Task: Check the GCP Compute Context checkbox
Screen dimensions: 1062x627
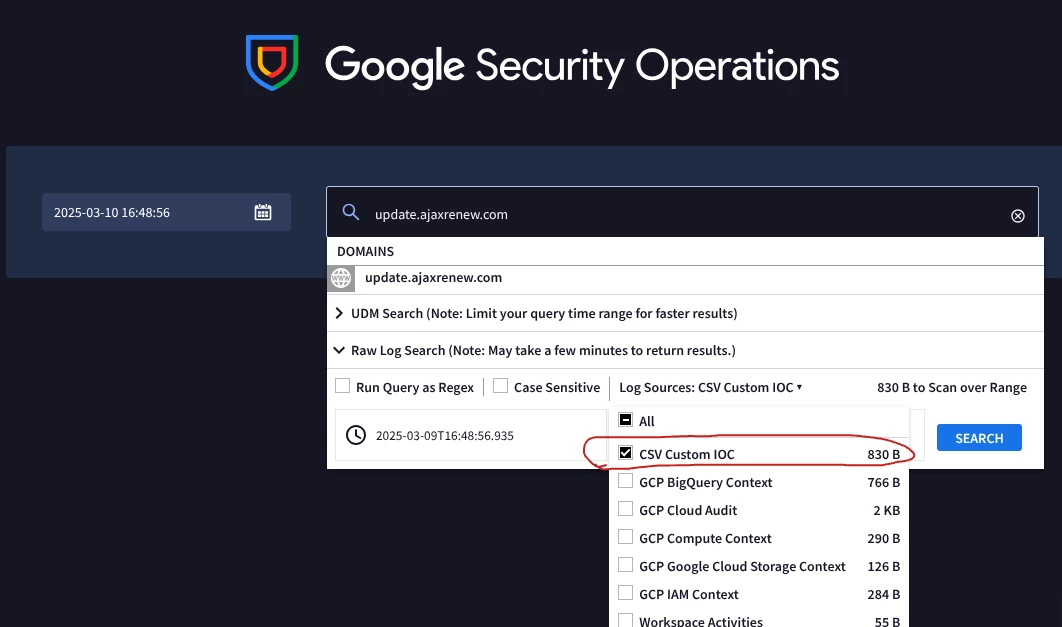Action: pyautogui.click(x=626, y=537)
